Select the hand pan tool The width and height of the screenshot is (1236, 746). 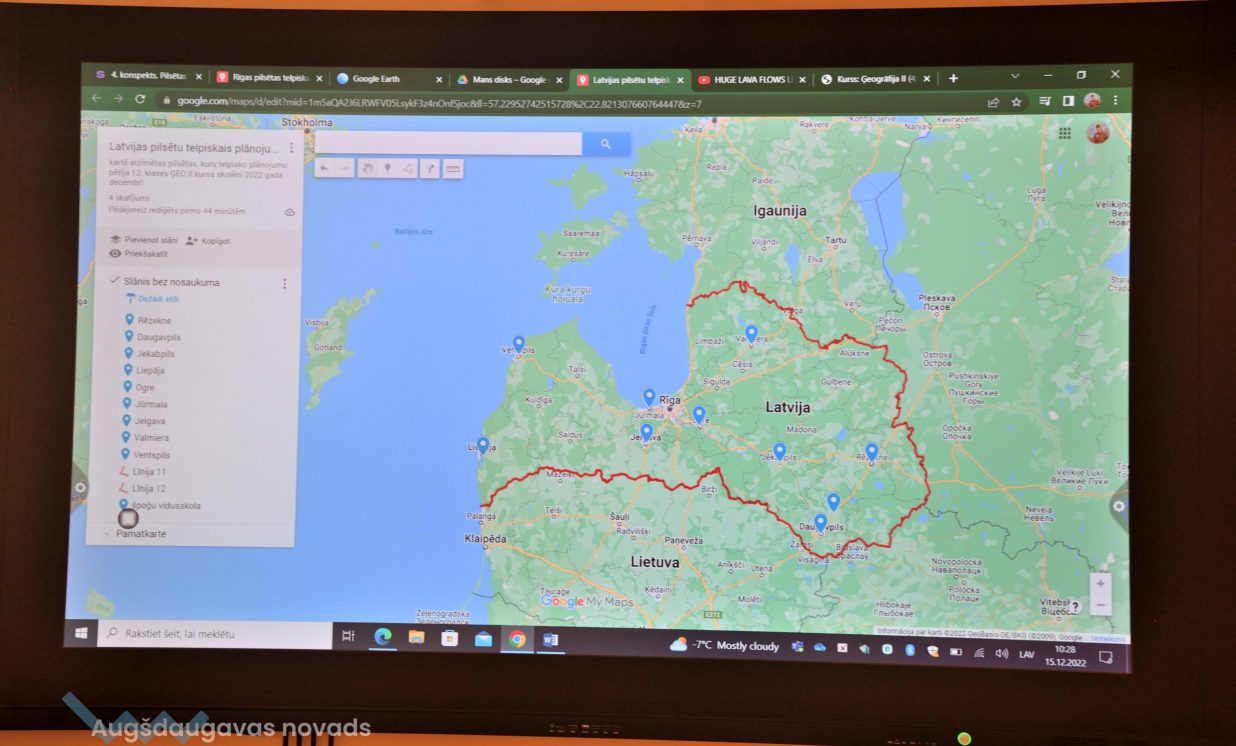click(x=366, y=169)
